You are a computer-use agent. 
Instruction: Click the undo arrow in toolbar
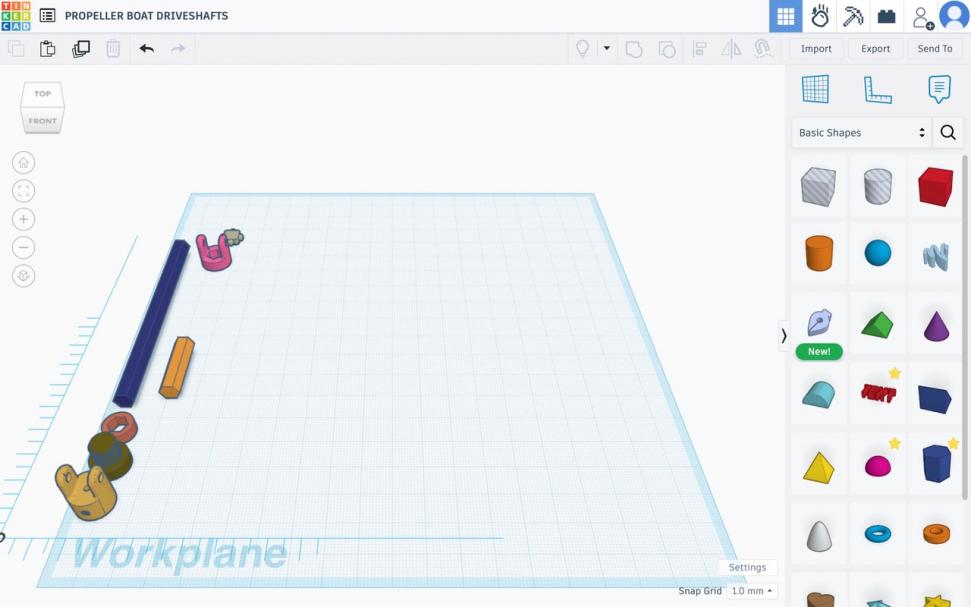pyautogui.click(x=147, y=48)
